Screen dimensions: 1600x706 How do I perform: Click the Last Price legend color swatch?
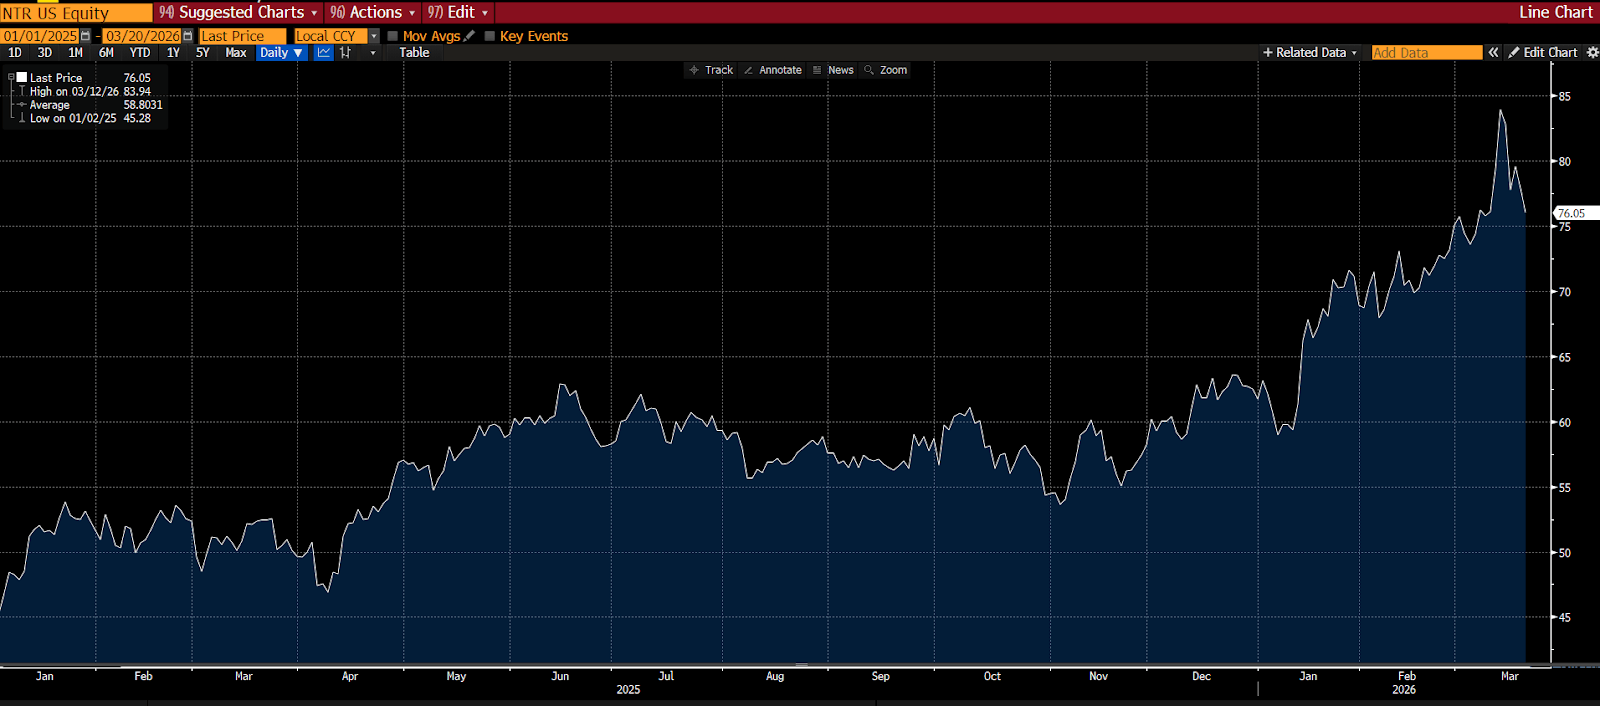click(x=22, y=77)
